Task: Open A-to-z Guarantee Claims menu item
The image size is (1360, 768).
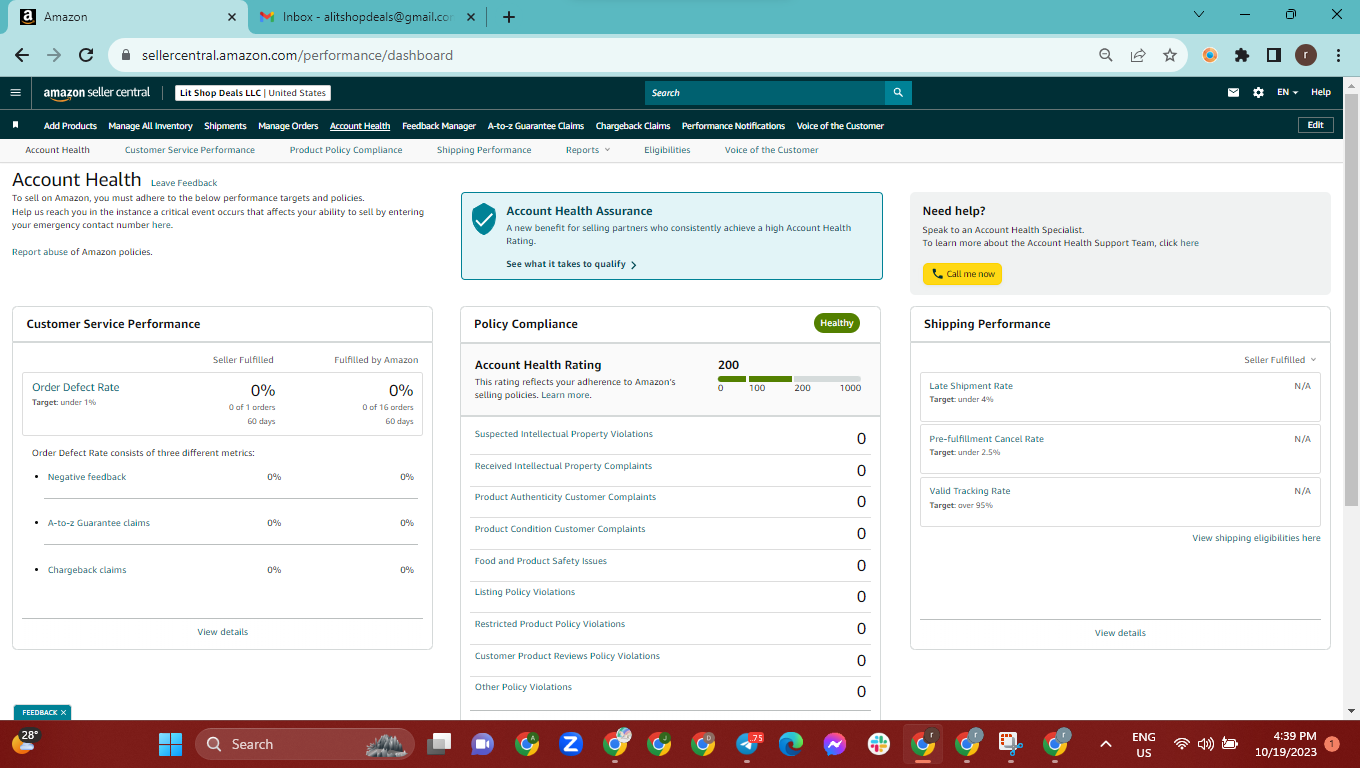Action: tap(536, 126)
